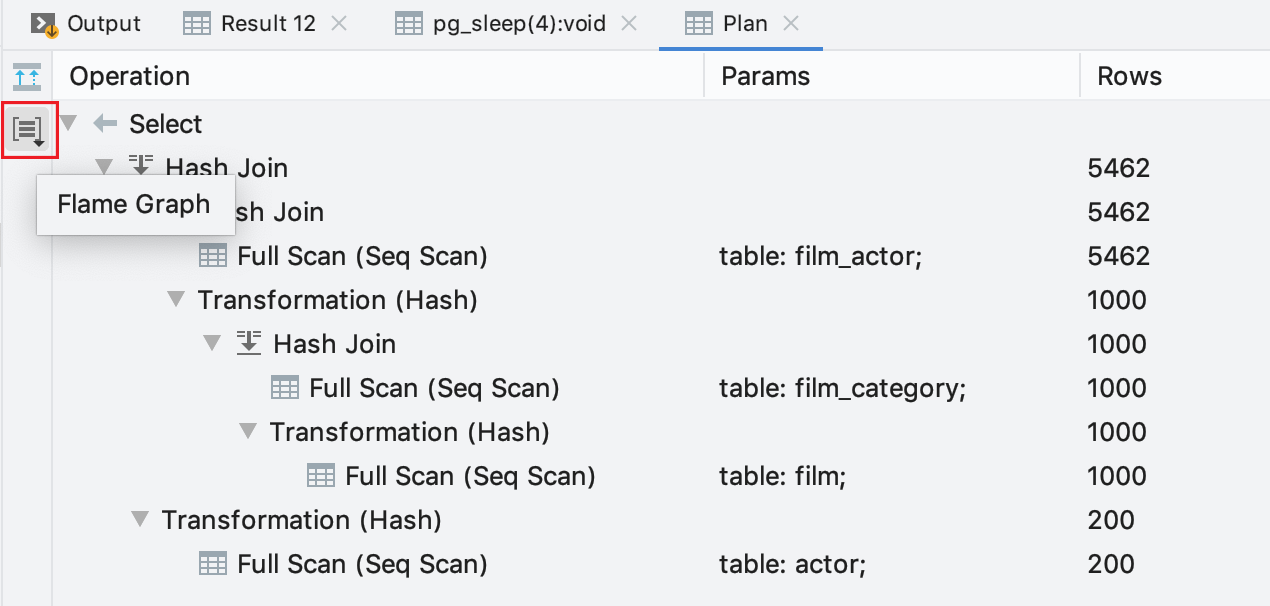The image size is (1270, 606).
Task: Close the Plan tab
Action: (791, 24)
